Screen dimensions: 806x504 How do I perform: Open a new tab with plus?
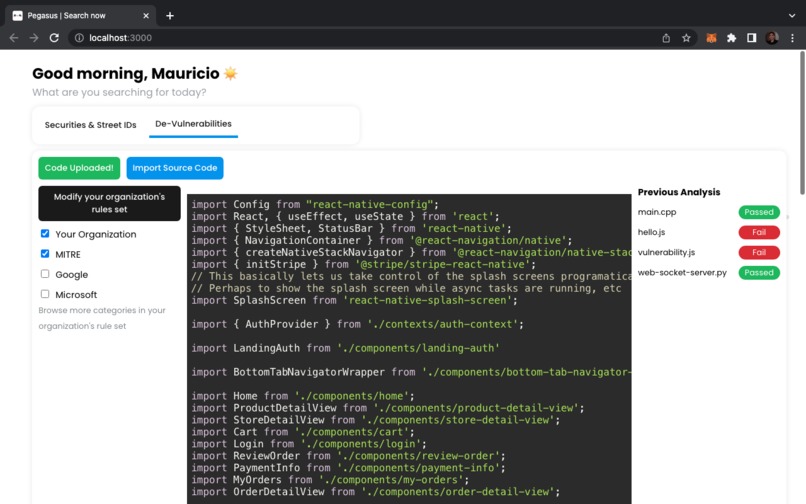click(170, 16)
